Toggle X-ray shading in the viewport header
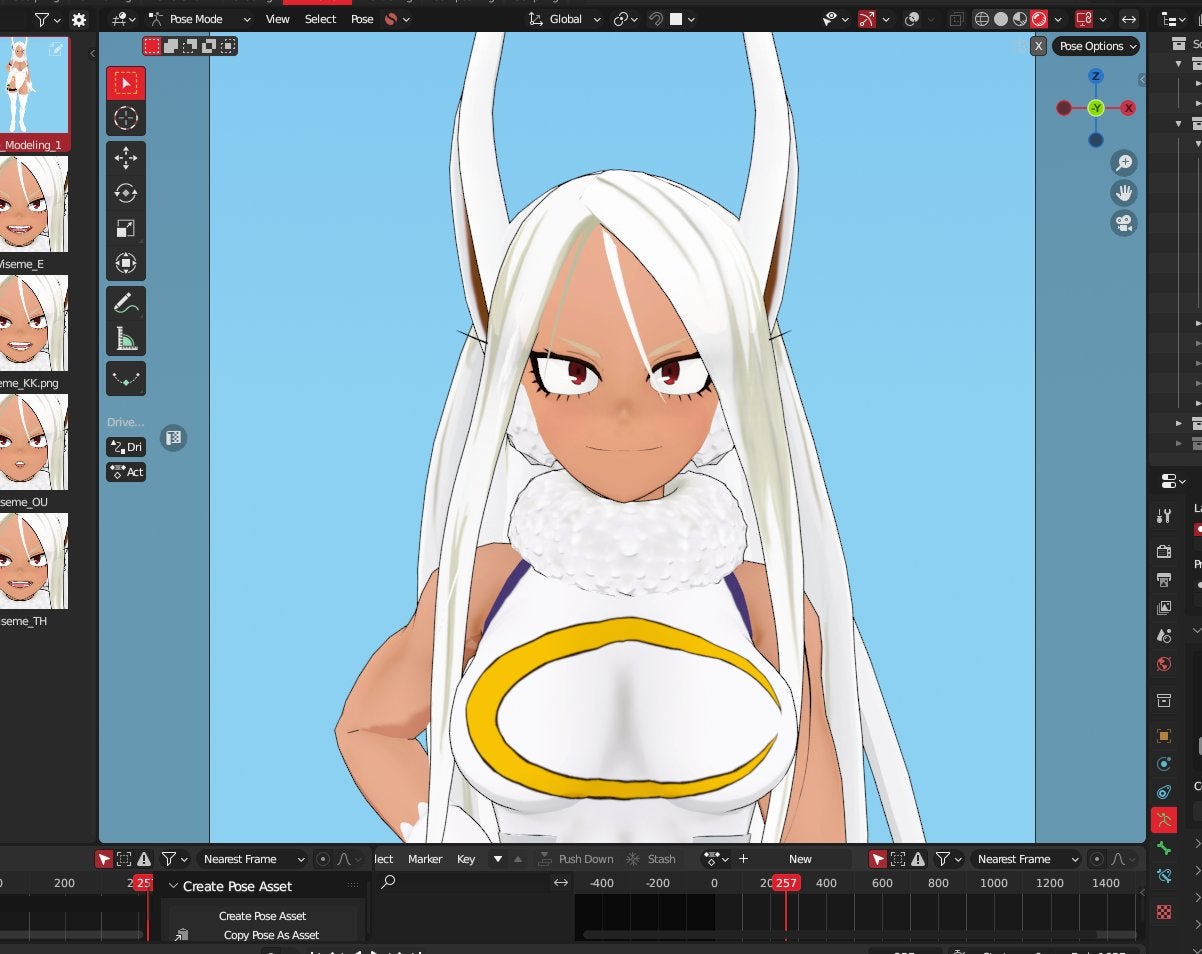The width and height of the screenshot is (1202, 954). click(957, 19)
